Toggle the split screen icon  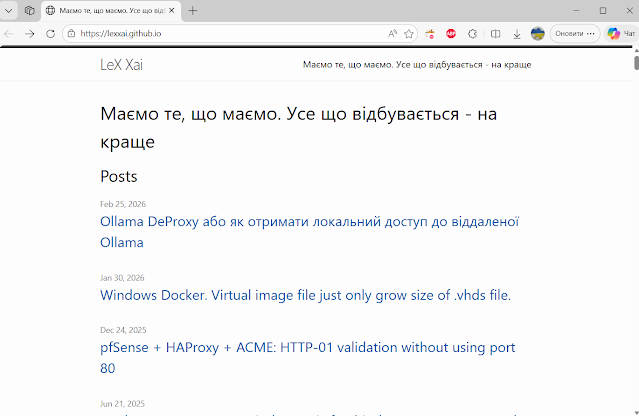pyautogui.click(x=496, y=33)
